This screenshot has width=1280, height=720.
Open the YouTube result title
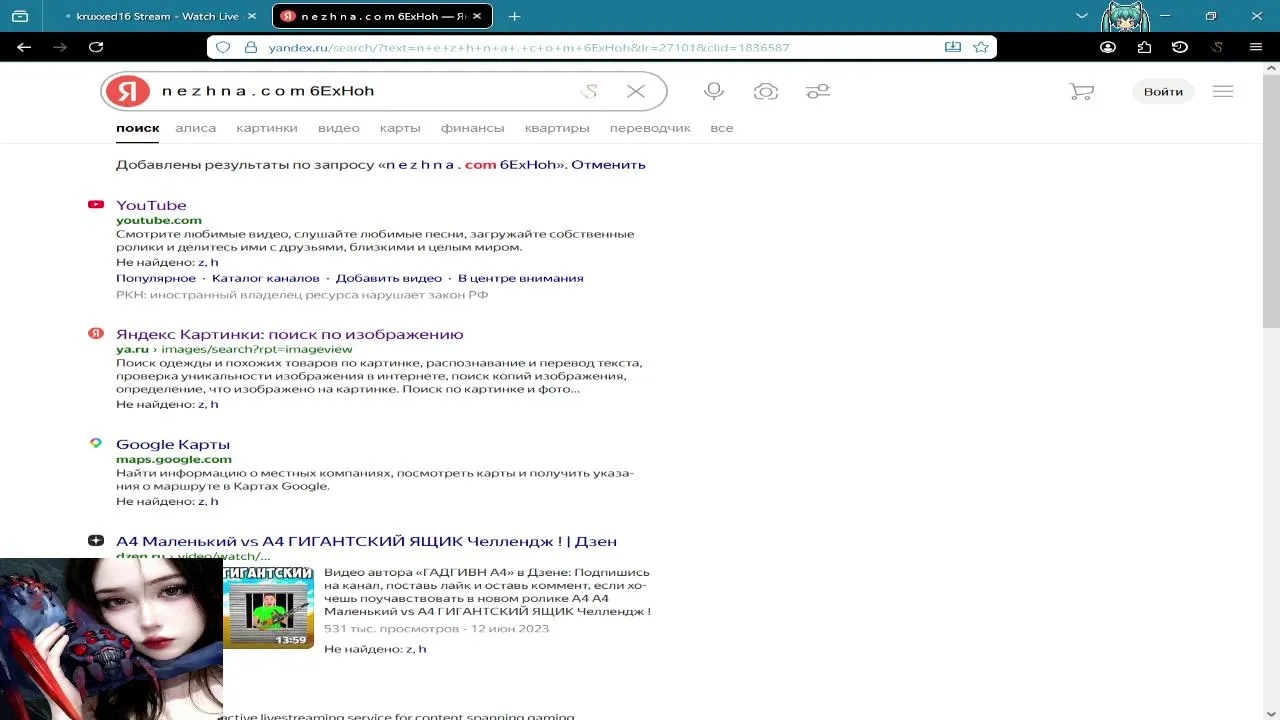pos(151,205)
